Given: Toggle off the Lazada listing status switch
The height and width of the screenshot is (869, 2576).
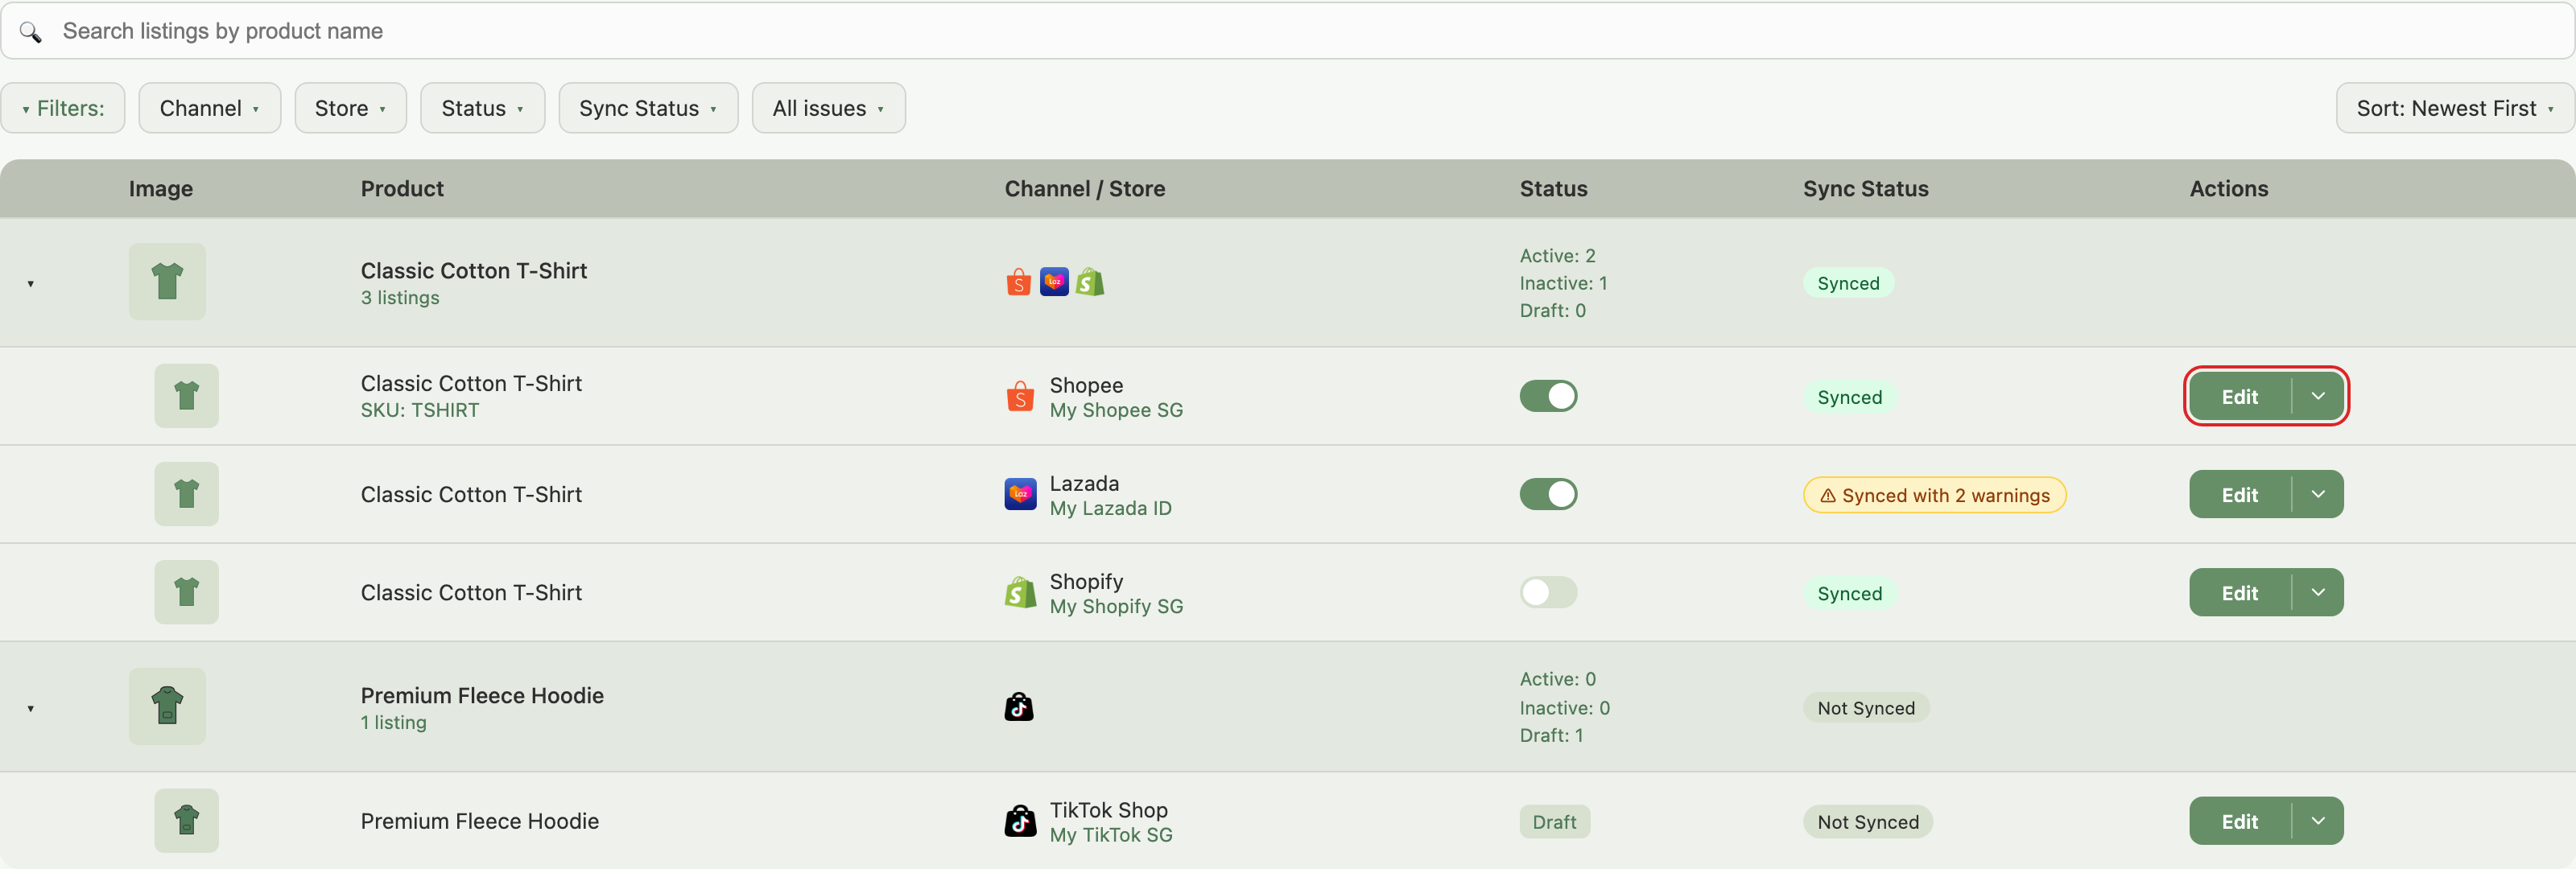Looking at the screenshot, I should click(1548, 494).
